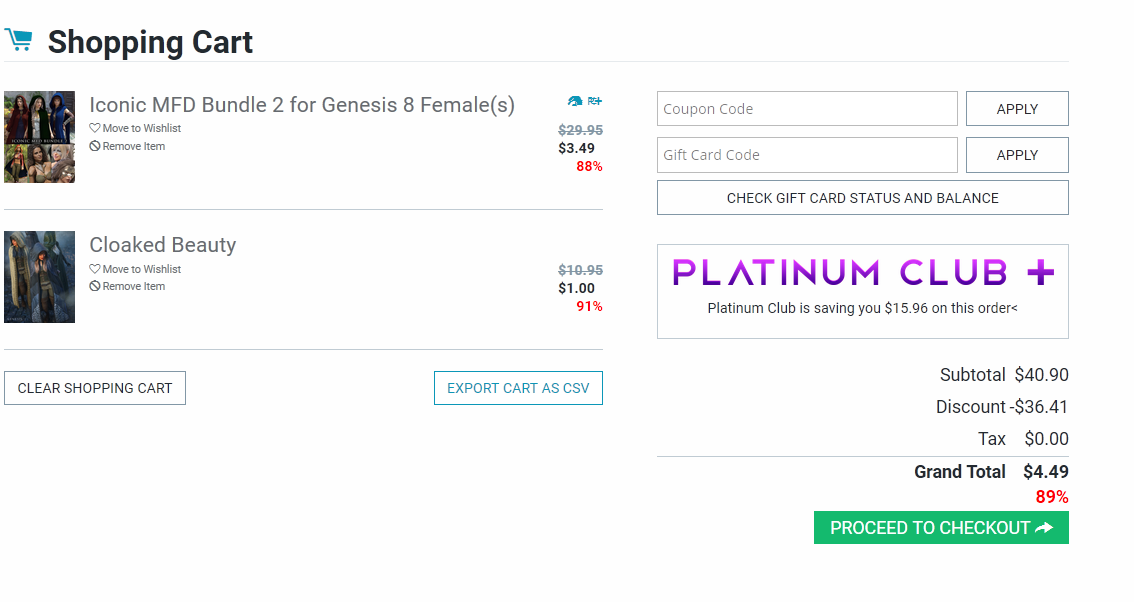This screenshot has width=1134, height=602.
Task: Click the Daz Original badge icon
Action: 575,101
